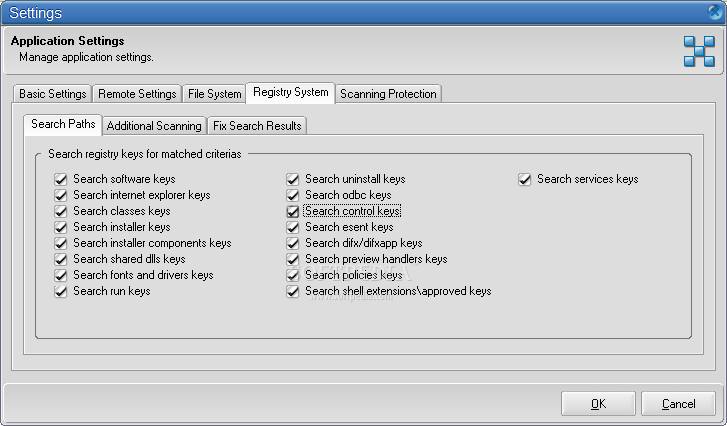Screen dimensions: 727x426
Task: Switch to the Basic Settings tab
Action: (53, 94)
